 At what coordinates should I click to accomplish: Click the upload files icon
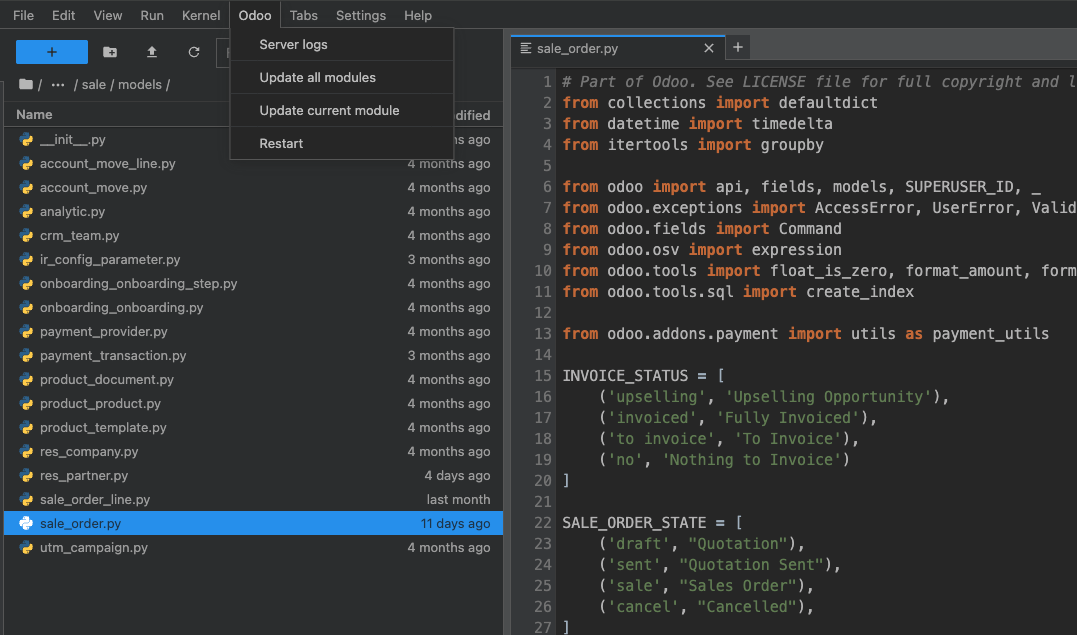(x=152, y=52)
